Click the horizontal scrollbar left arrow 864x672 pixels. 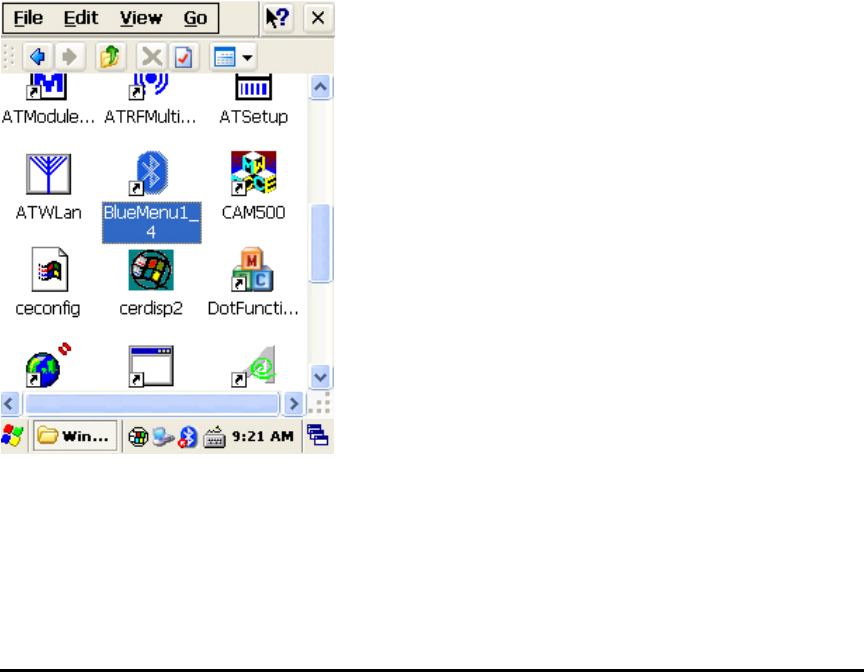coord(10,404)
